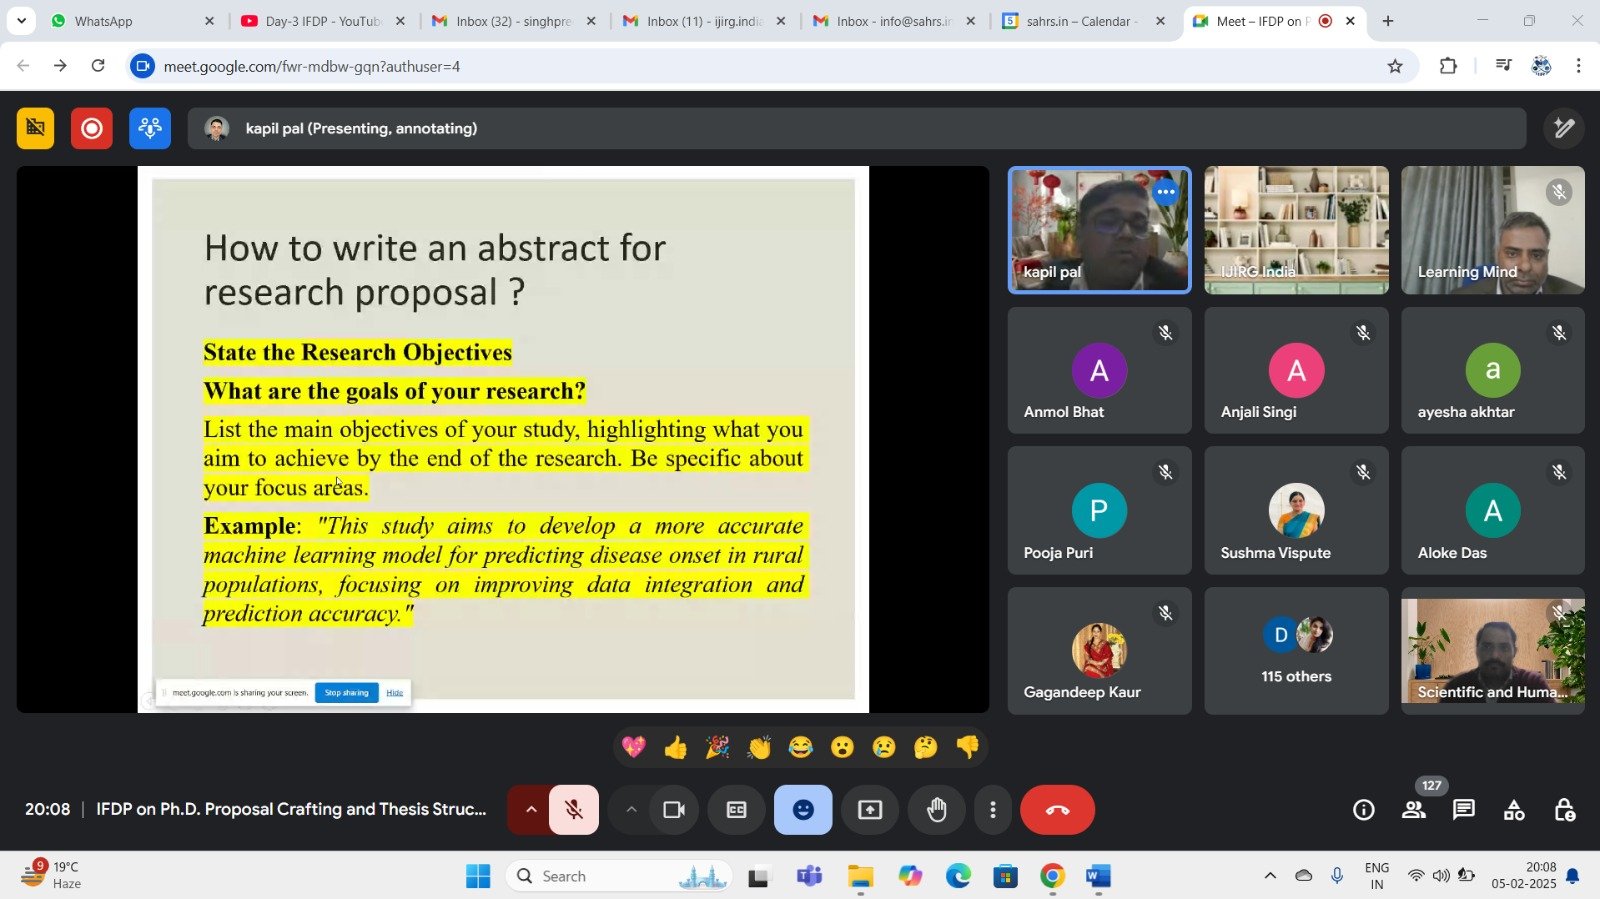The width and height of the screenshot is (1600, 899).
Task: Expand the audio settings arrow beside microphone
Action: point(531,810)
